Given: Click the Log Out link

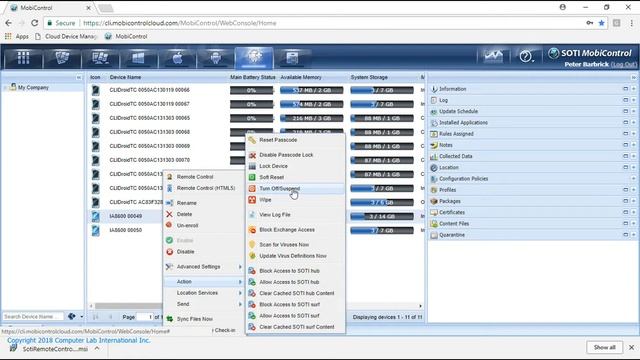Looking at the screenshot, I should (x=624, y=64).
